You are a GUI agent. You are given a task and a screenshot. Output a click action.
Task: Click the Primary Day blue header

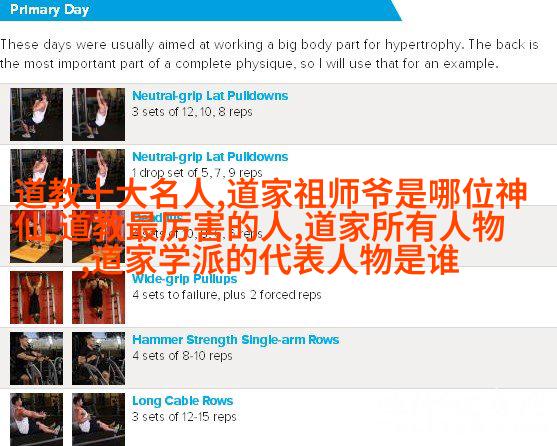click(x=200, y=10)
